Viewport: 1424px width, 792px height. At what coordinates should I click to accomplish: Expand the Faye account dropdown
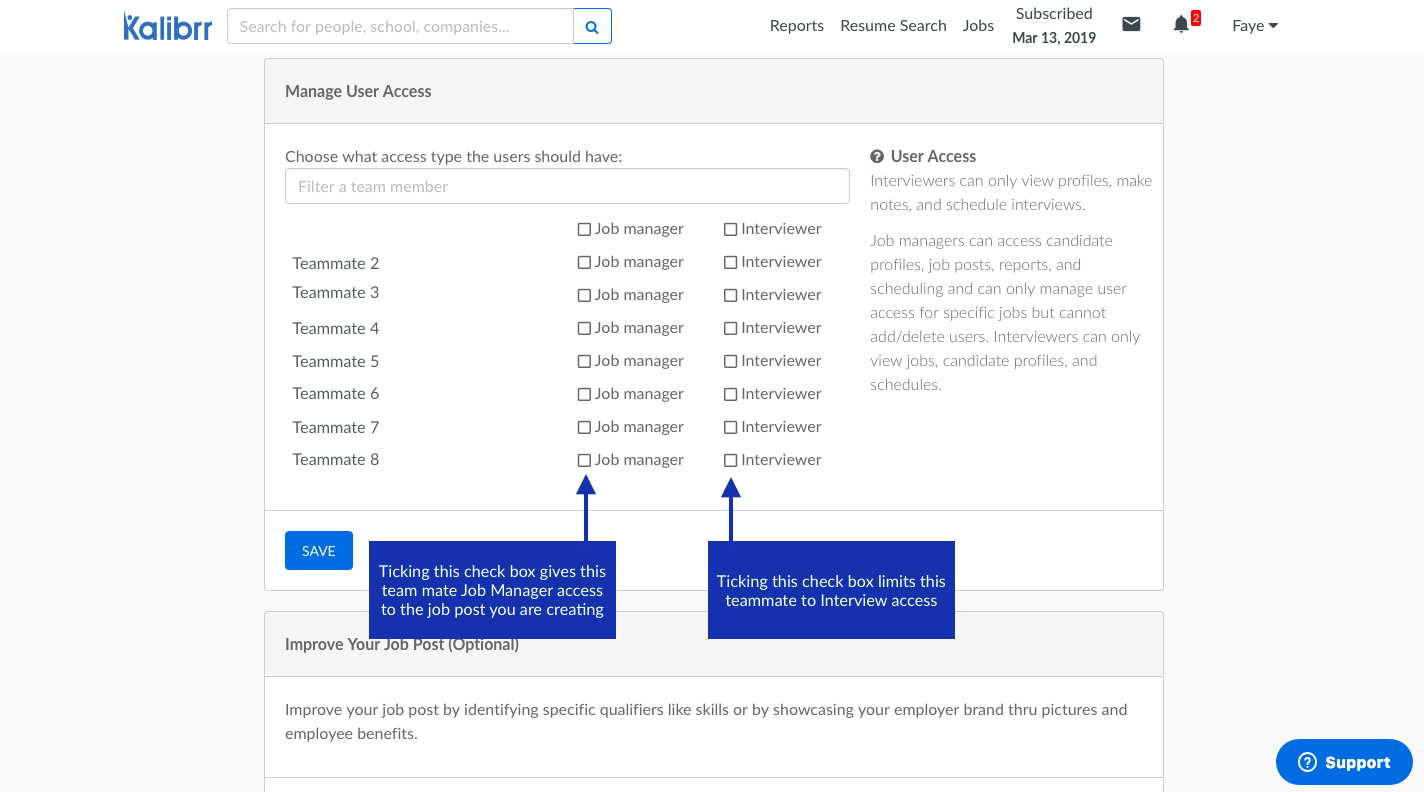point(1254,26)
